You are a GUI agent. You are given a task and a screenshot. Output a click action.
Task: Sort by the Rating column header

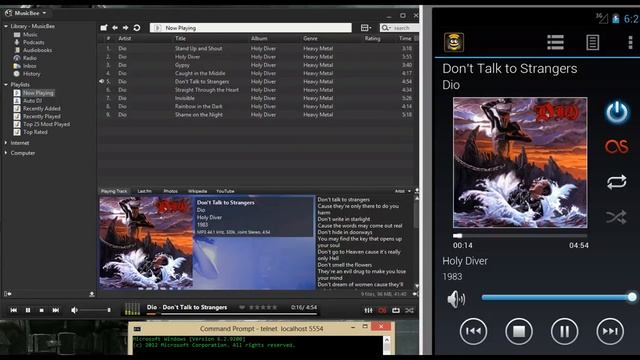click(x=372, y=38)
